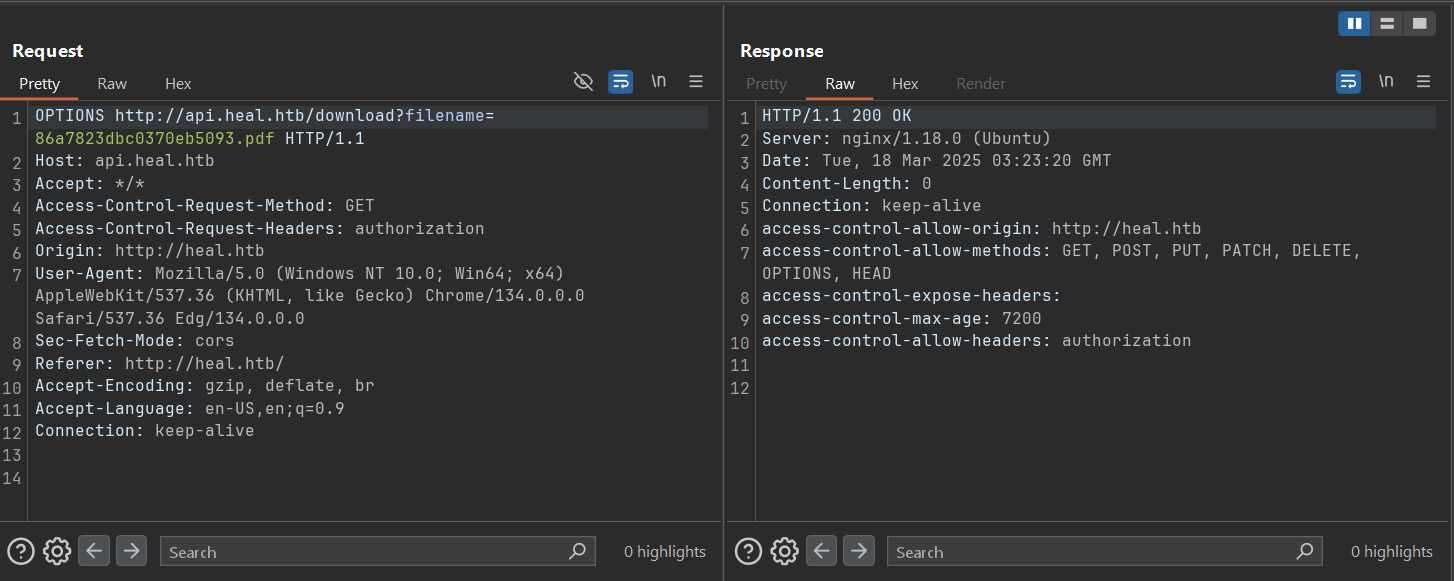Switch to the Raw tab in Response panel
Image resolution: width=1454 pixels, height=581 pixels.
(x=840, y=84)
